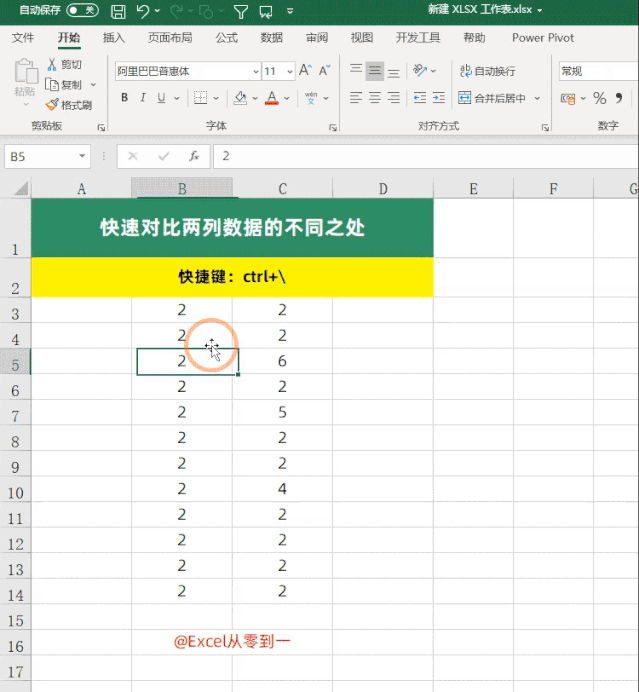
Task: Toggle Italic formatting
Action: pyautogui.click(x=143, y=98)
